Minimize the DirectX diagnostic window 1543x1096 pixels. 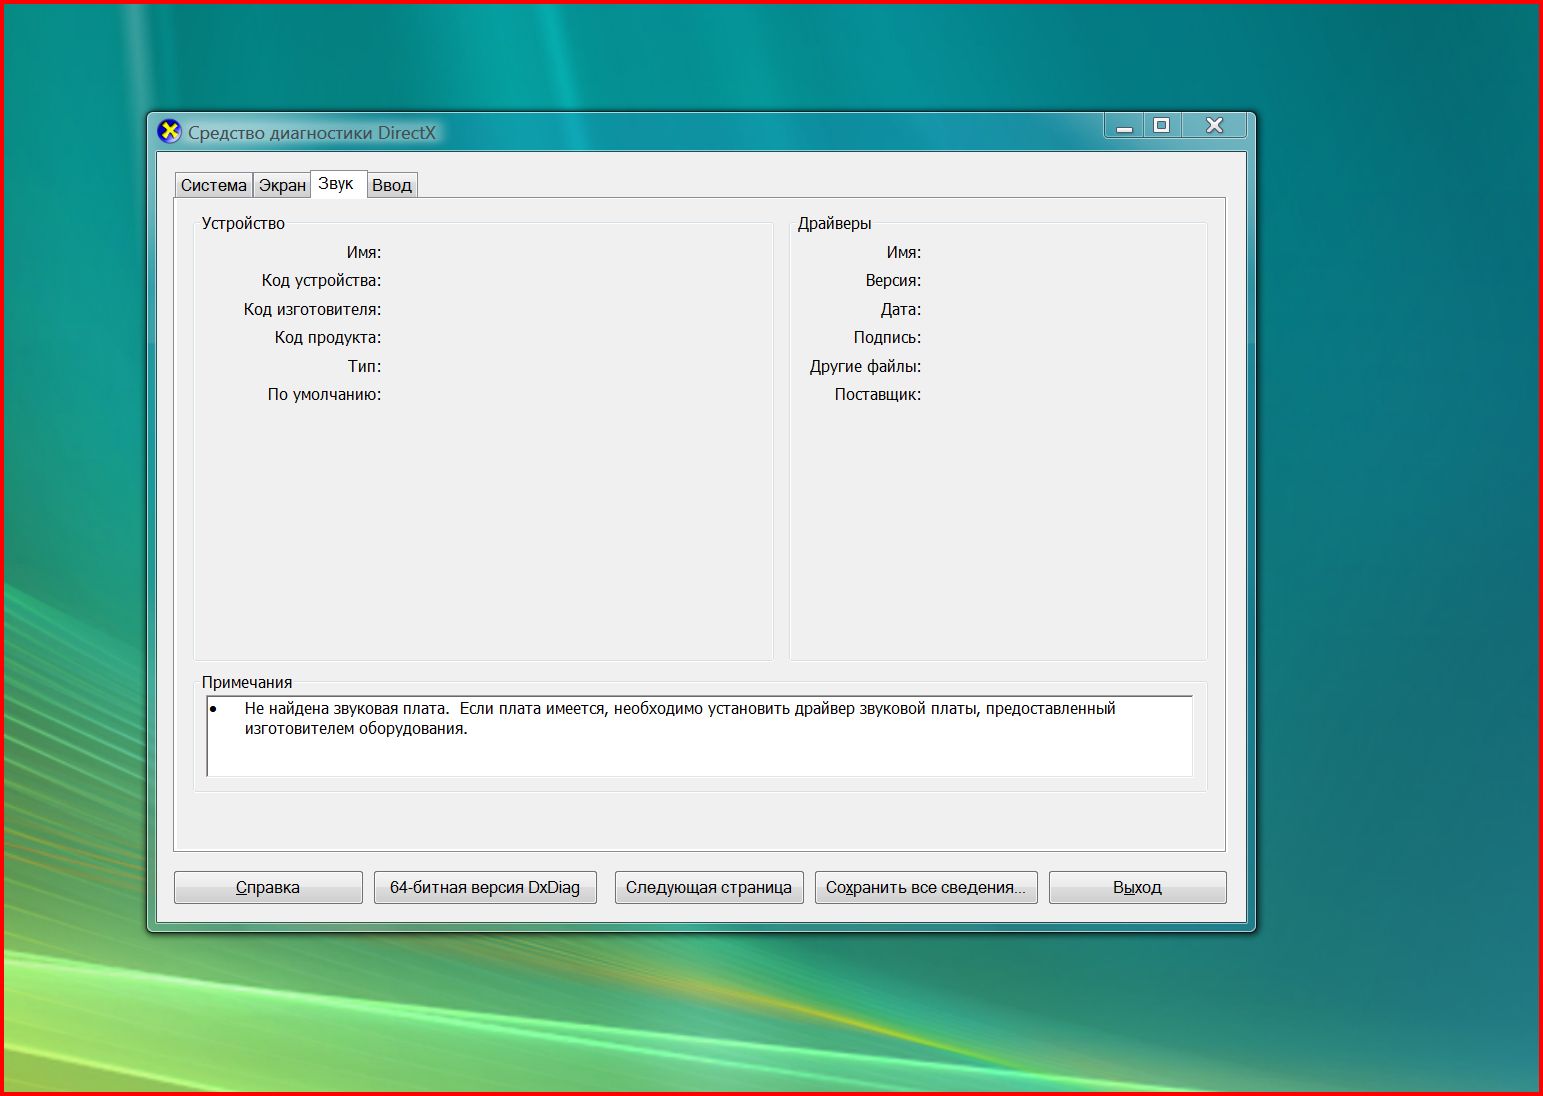[x=1124, y=126]
